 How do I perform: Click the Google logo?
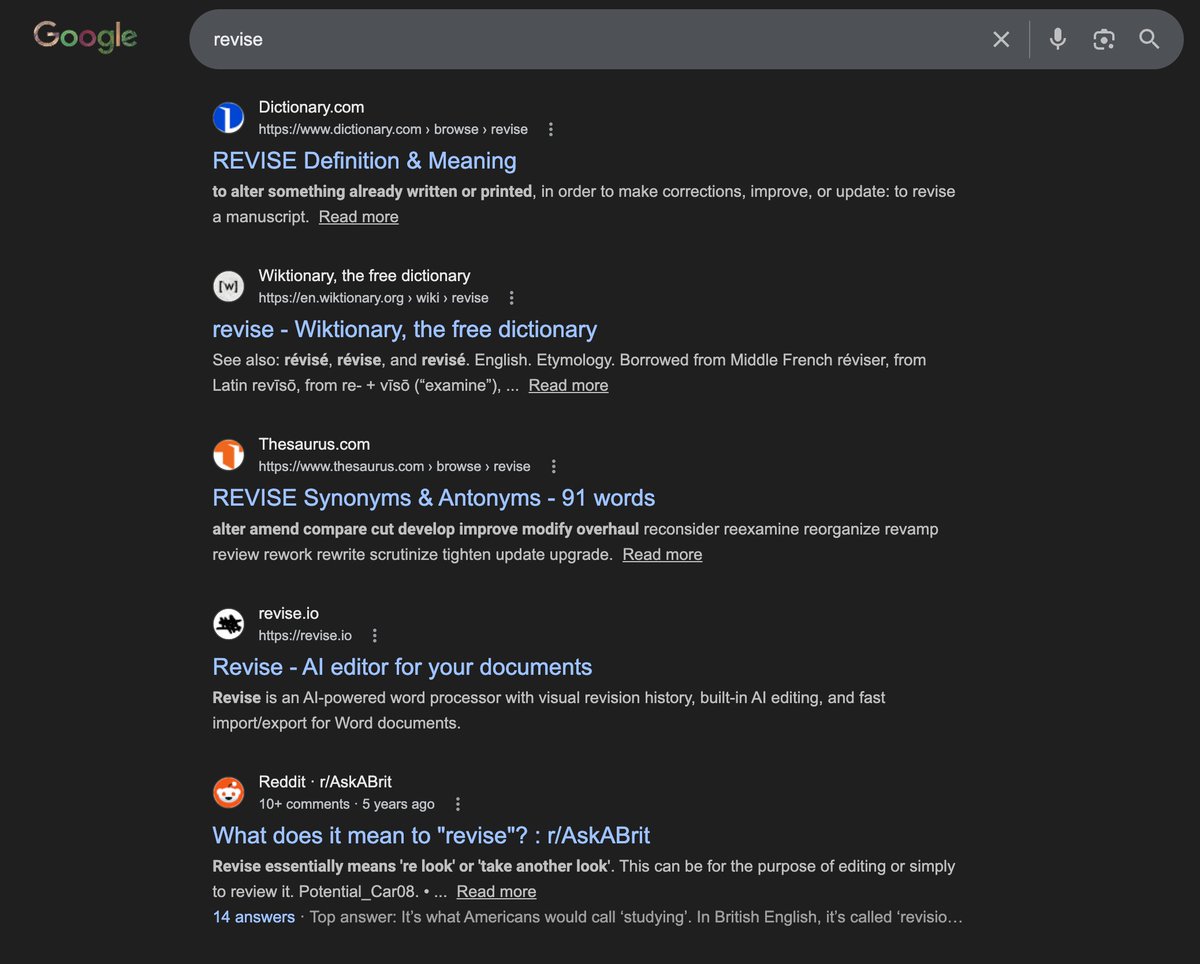(85, 37)
